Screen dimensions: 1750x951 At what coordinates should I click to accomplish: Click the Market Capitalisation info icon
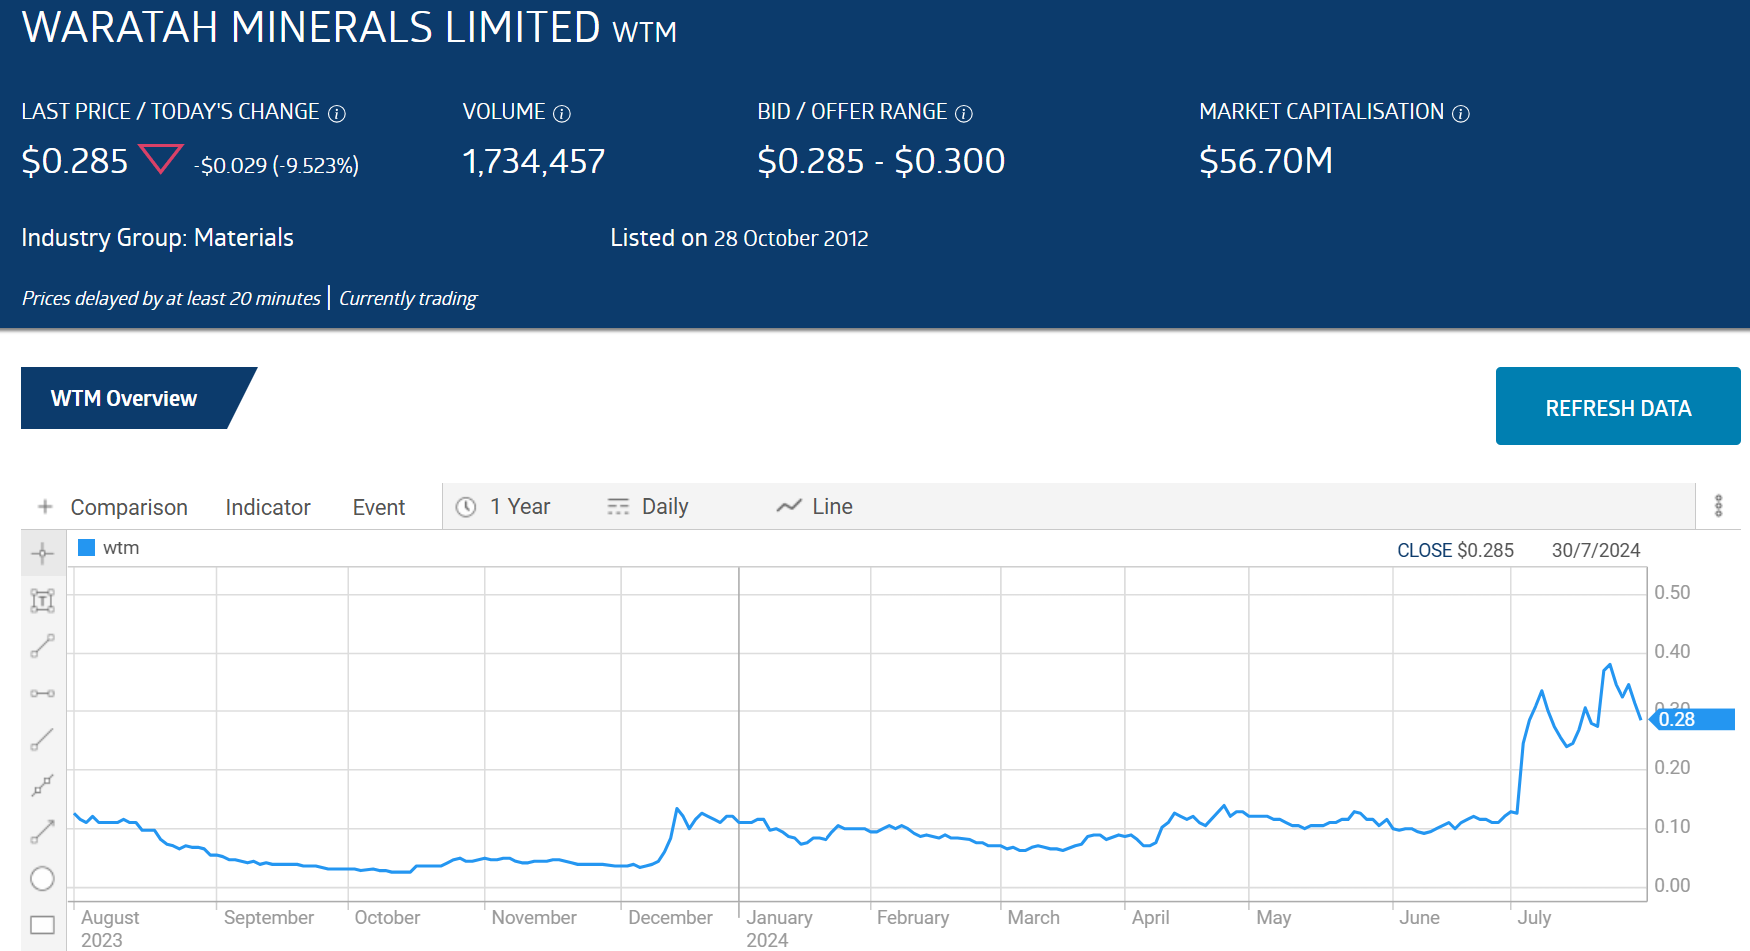click(x=1461, y=114)
